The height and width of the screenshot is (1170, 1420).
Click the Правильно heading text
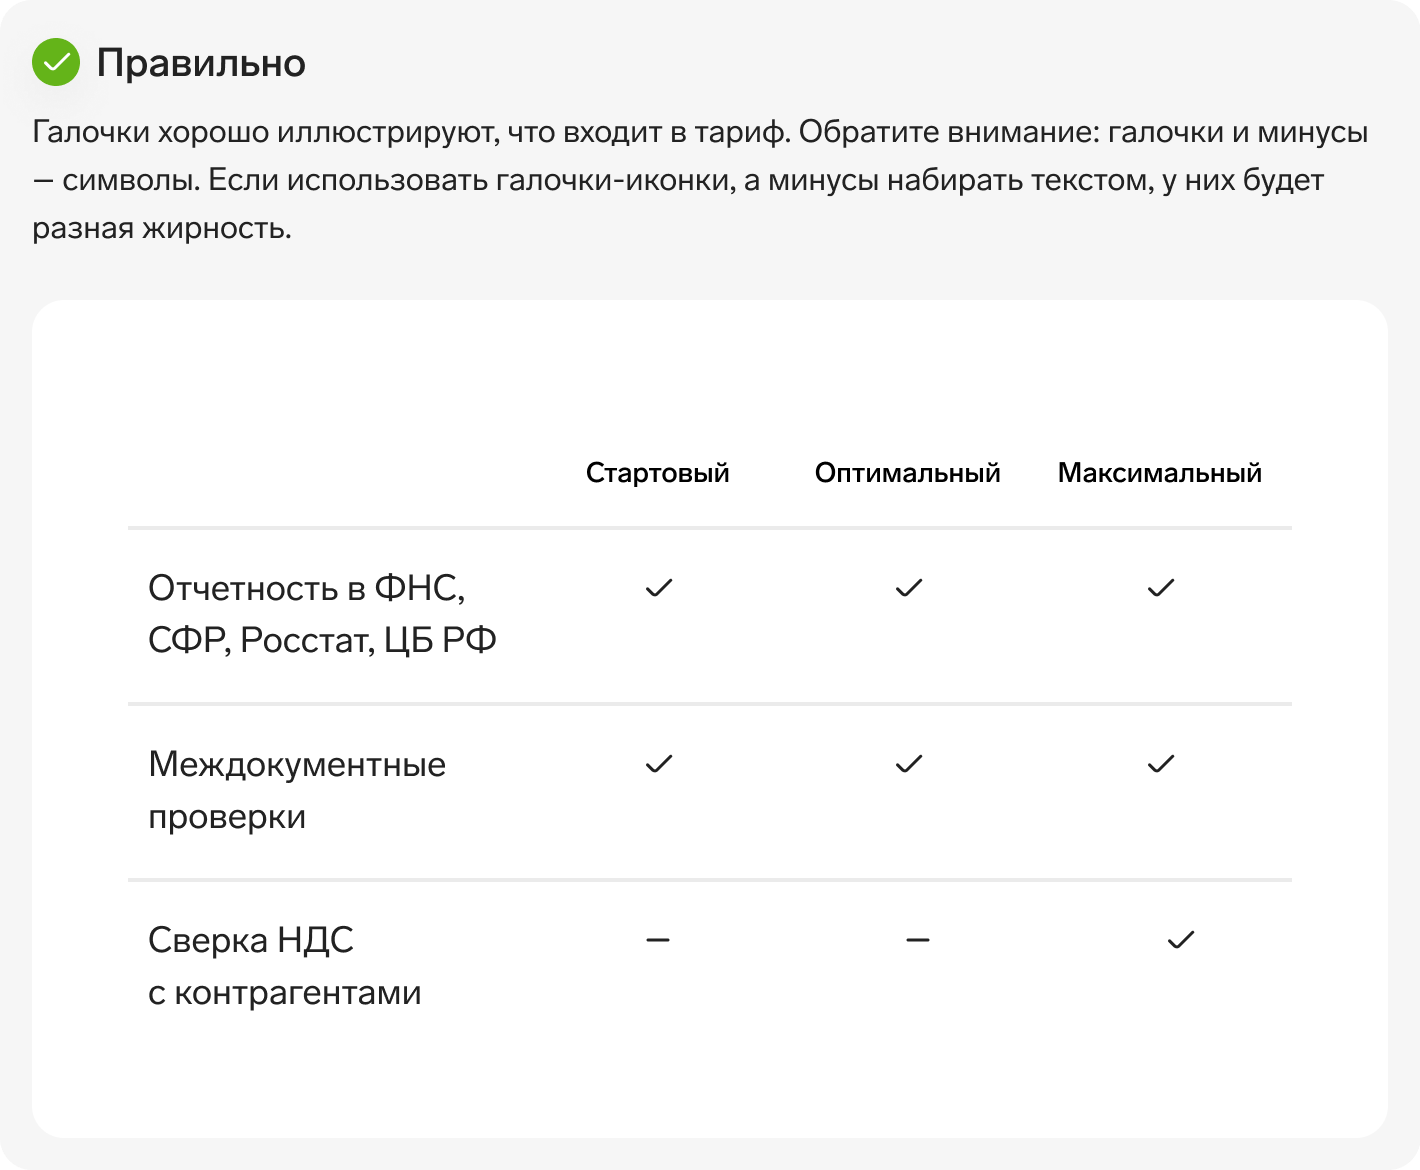201,63
